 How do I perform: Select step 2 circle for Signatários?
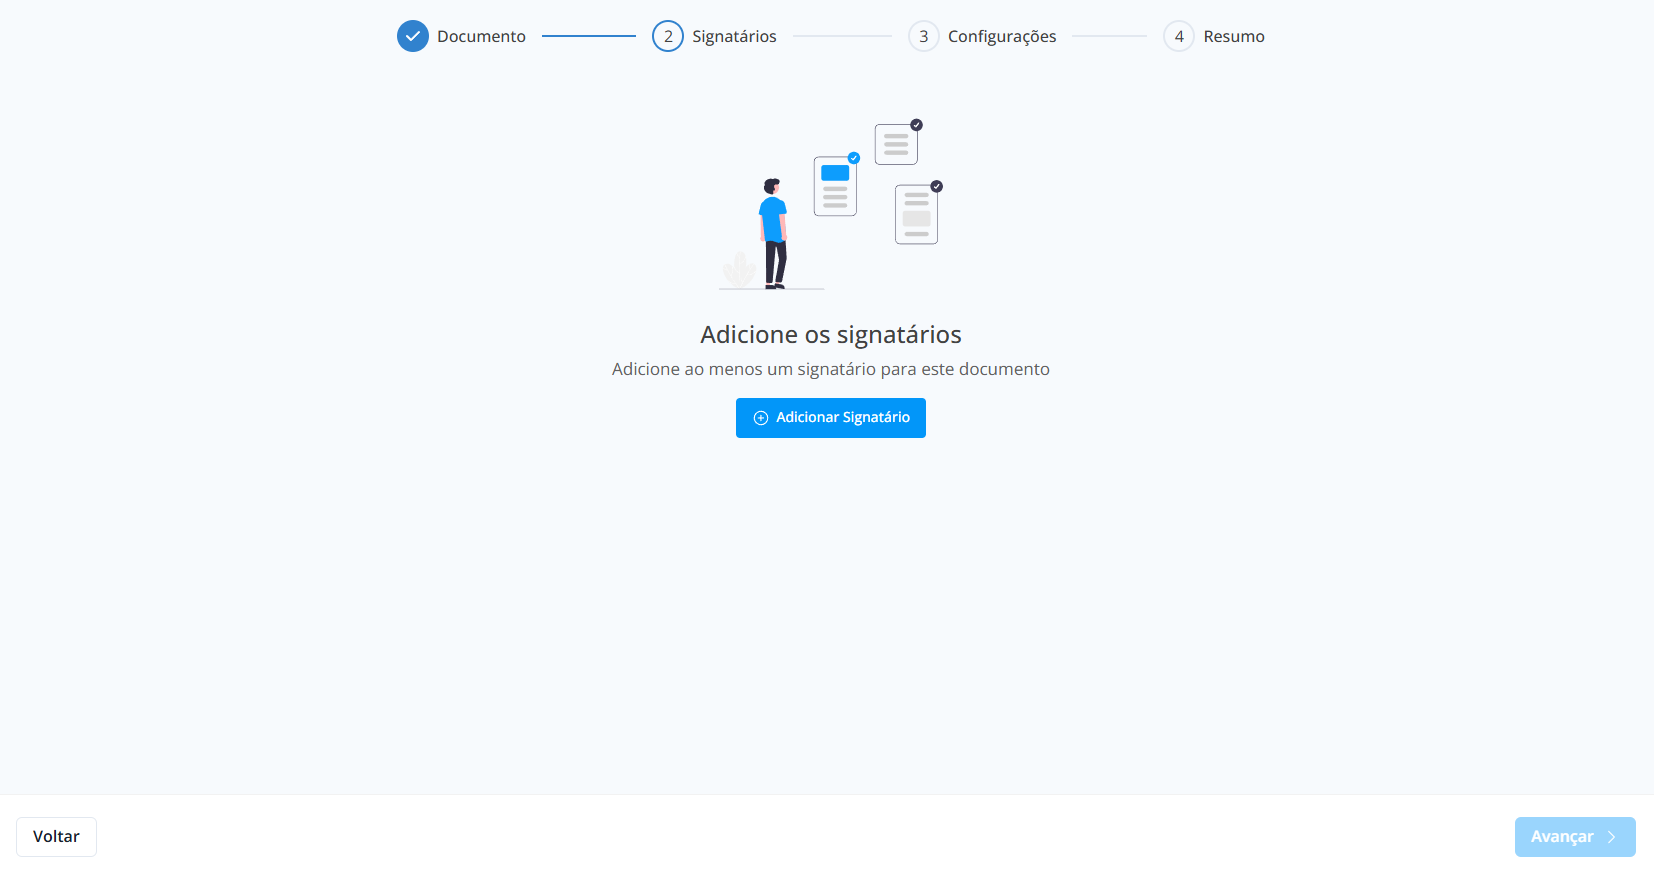pos(668,36)
